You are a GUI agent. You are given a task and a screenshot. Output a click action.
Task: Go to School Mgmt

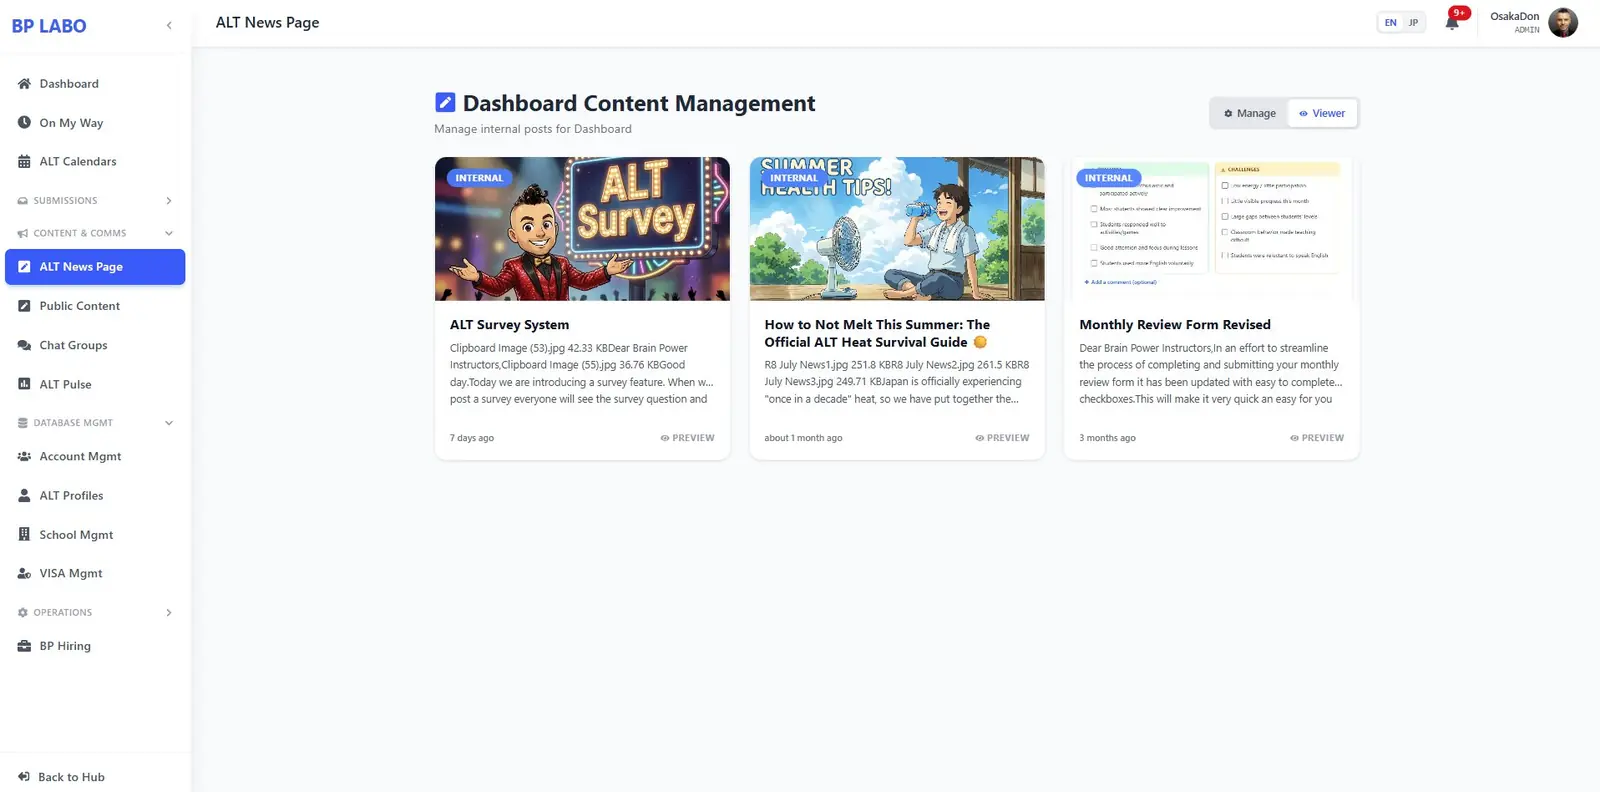[95, 534]
